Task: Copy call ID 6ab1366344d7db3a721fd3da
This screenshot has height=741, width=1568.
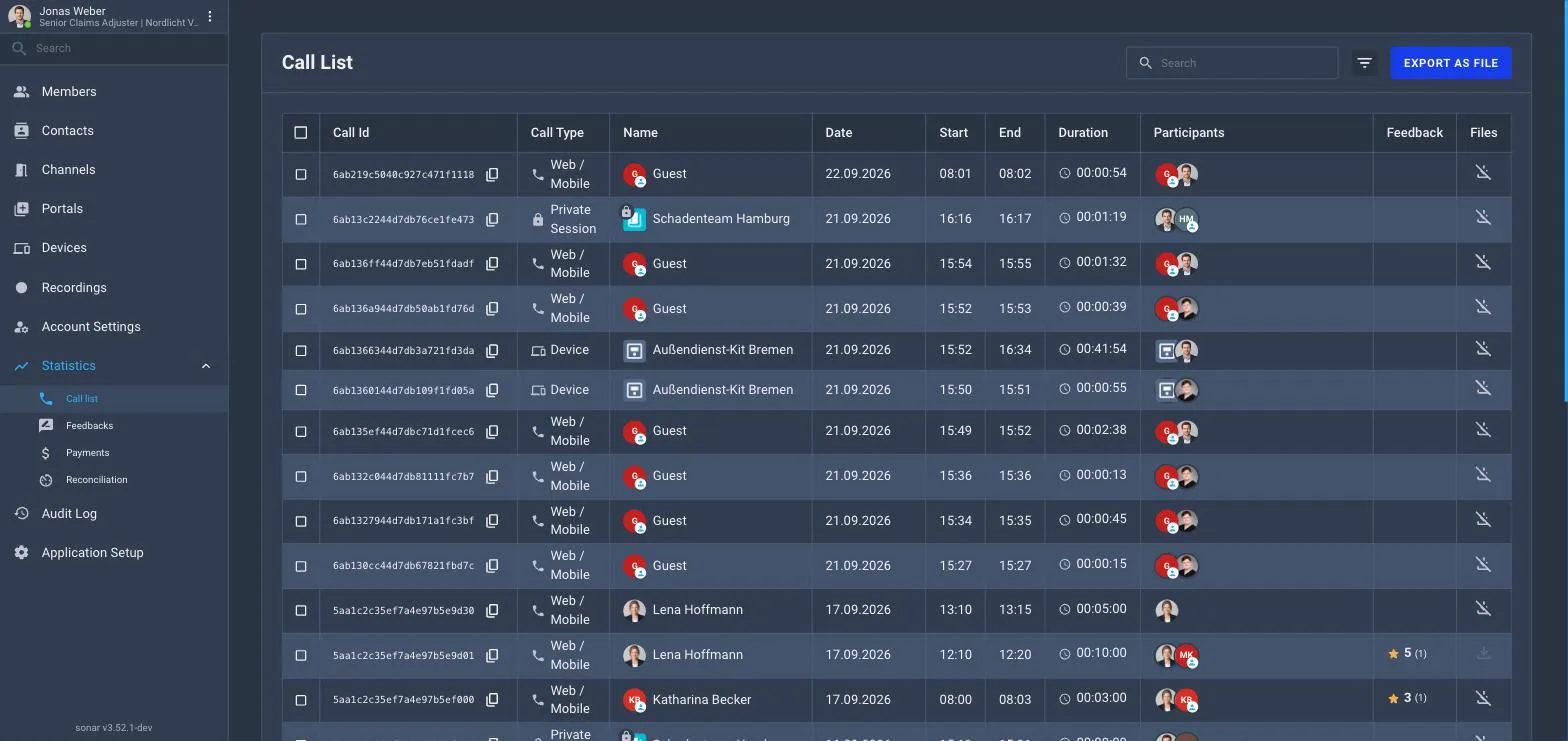Action: click(x=492, y=351)
